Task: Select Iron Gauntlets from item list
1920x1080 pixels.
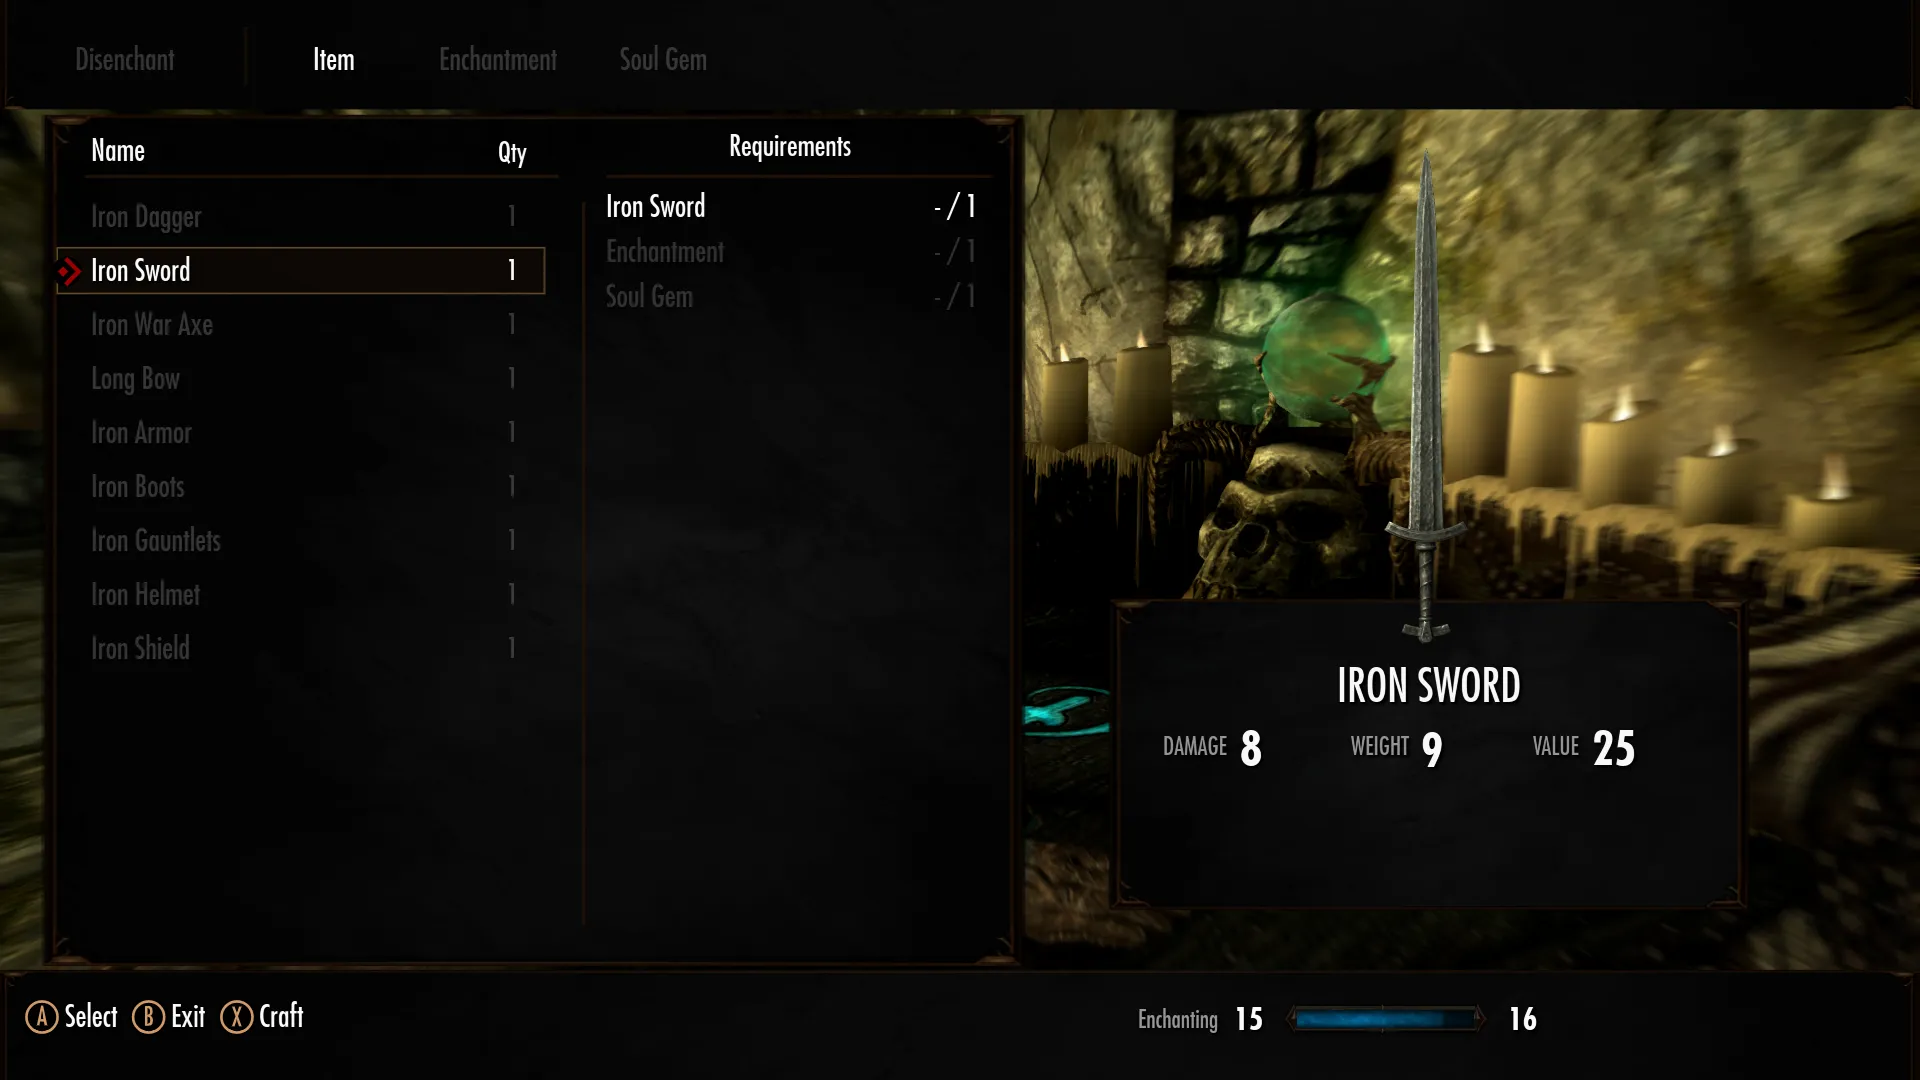Action: [156, 539]
